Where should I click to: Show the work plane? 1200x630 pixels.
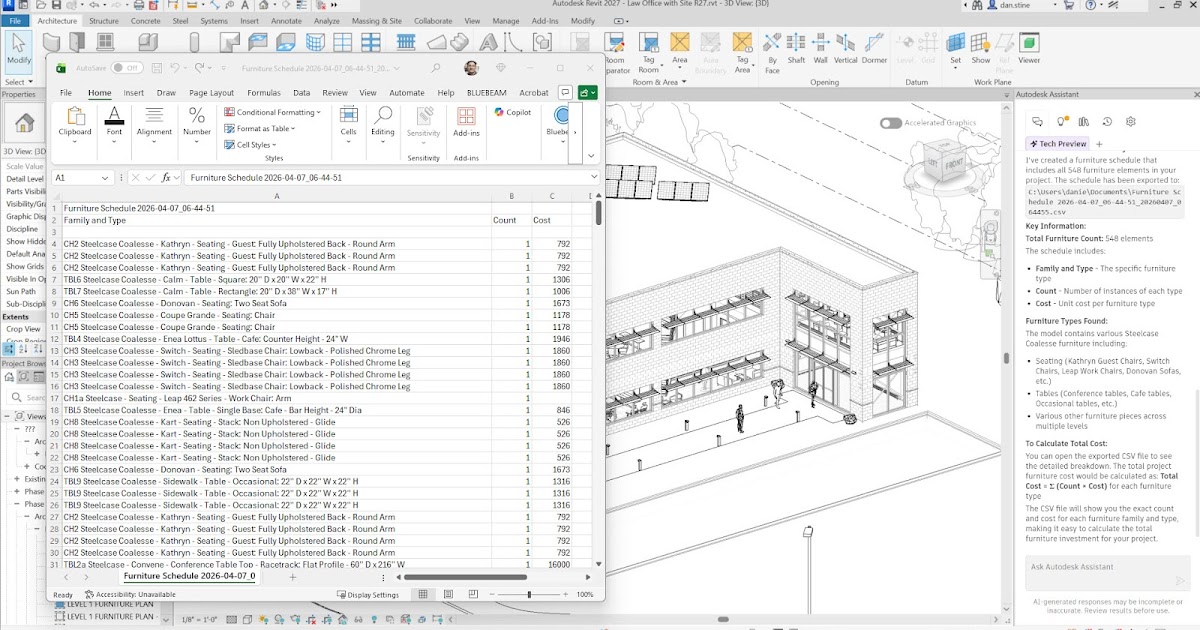[x=981, y=48]
